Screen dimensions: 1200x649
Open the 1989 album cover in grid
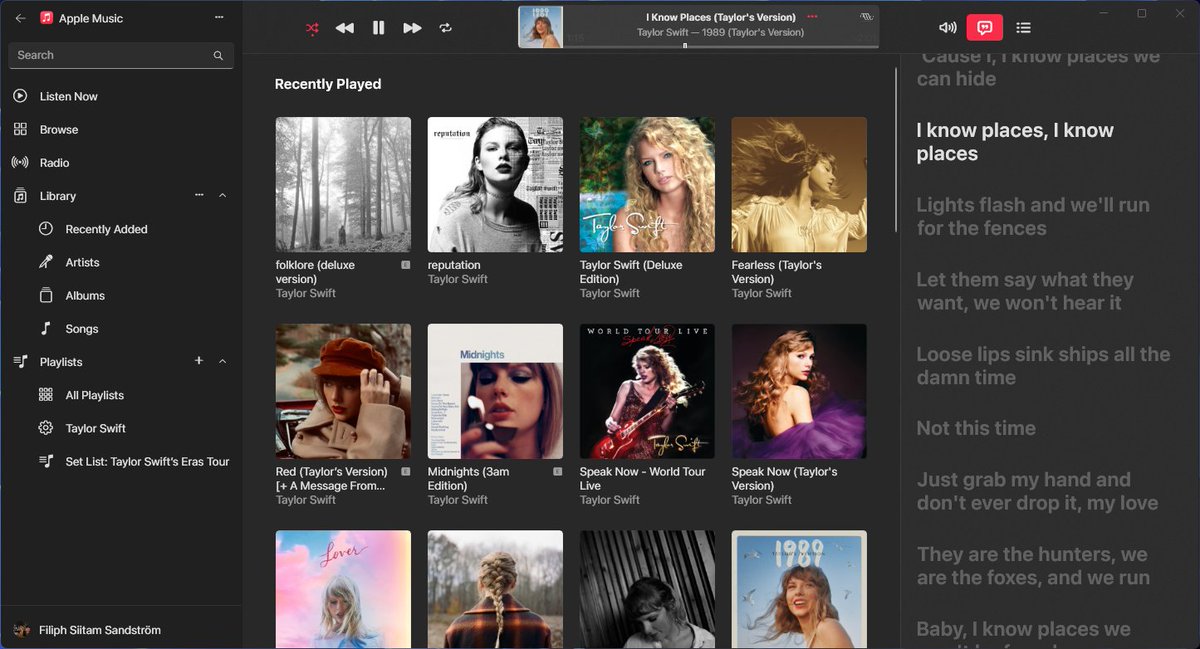(799, 590)
